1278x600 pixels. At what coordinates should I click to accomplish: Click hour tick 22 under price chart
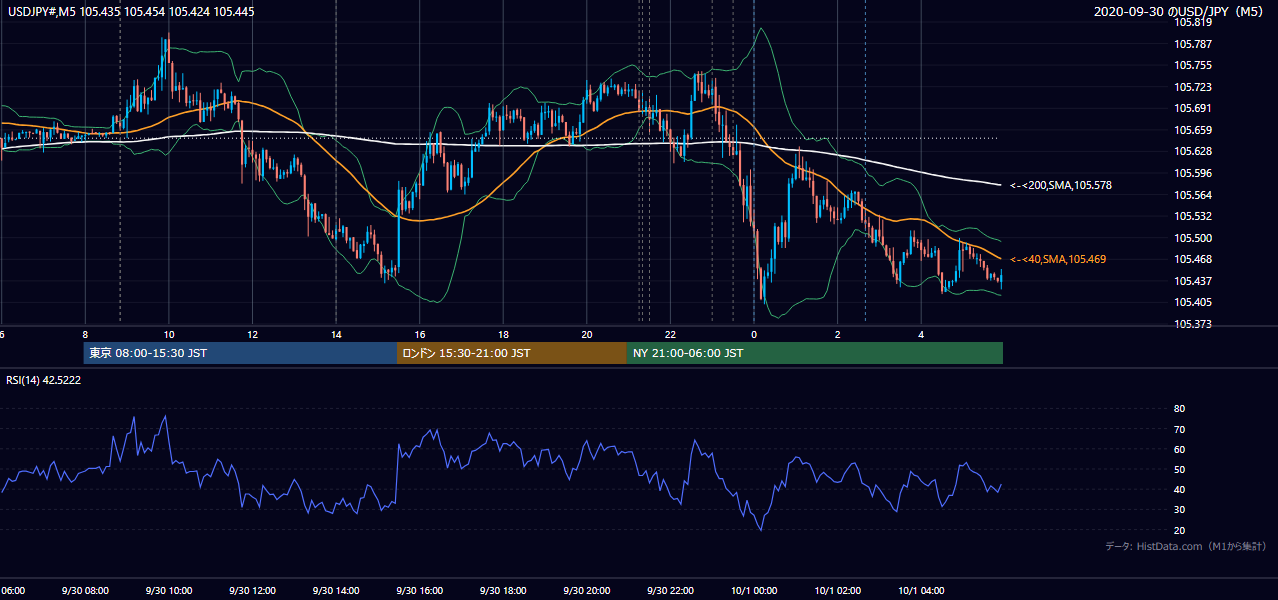tap(670, 335)
